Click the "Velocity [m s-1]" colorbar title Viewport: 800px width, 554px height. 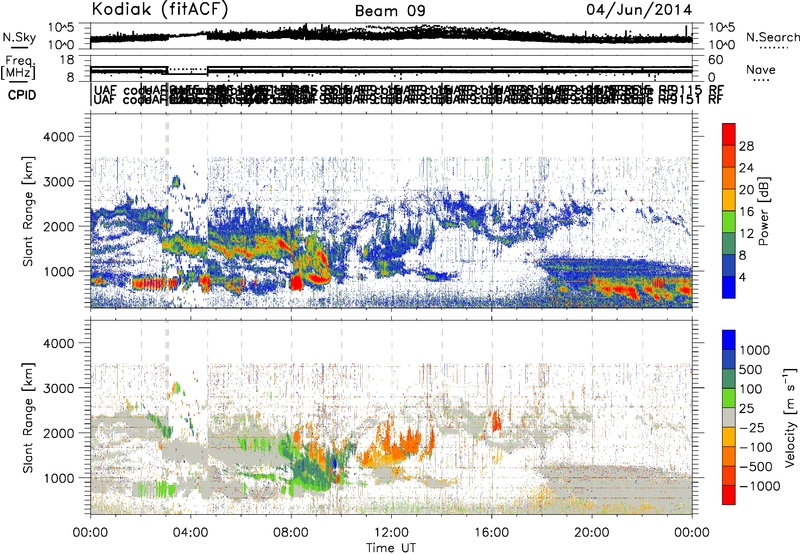pyautogui.click(x=790, y=416)
